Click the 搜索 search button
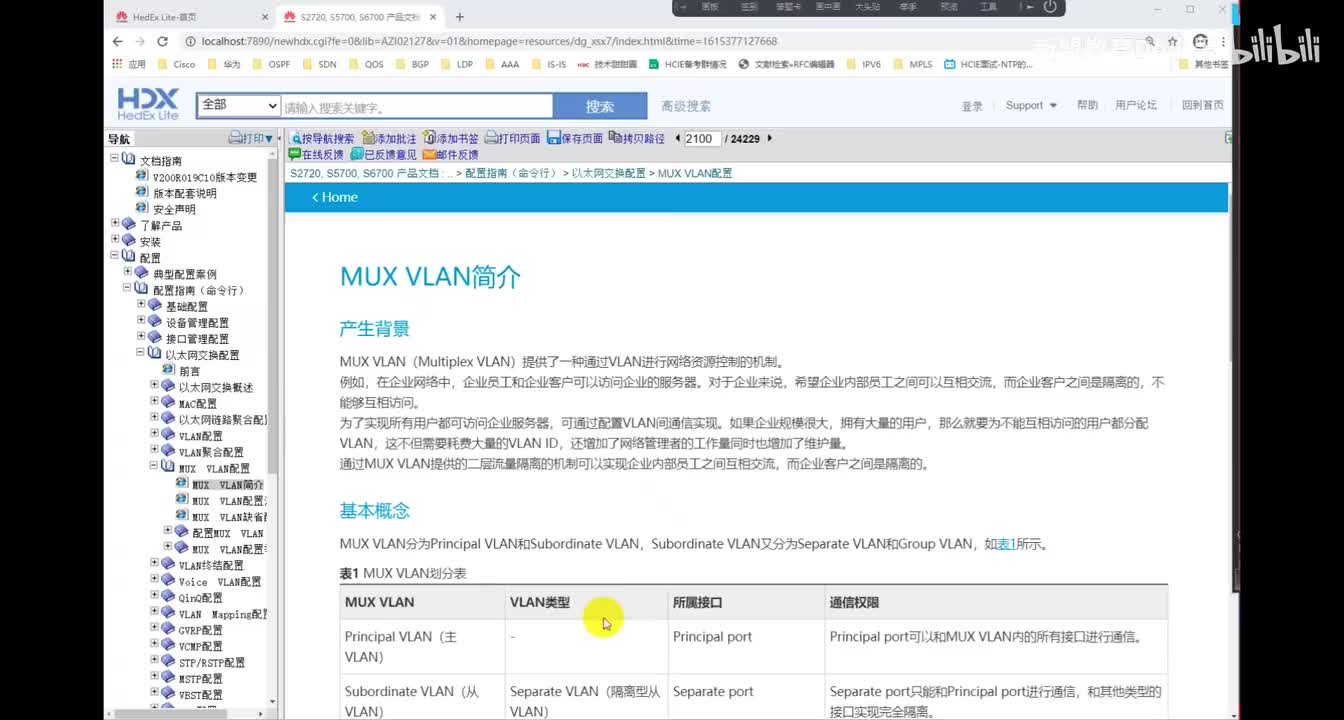Viewport: 1344px width, 720px height. pyautogui.click(x=600, y=106)
